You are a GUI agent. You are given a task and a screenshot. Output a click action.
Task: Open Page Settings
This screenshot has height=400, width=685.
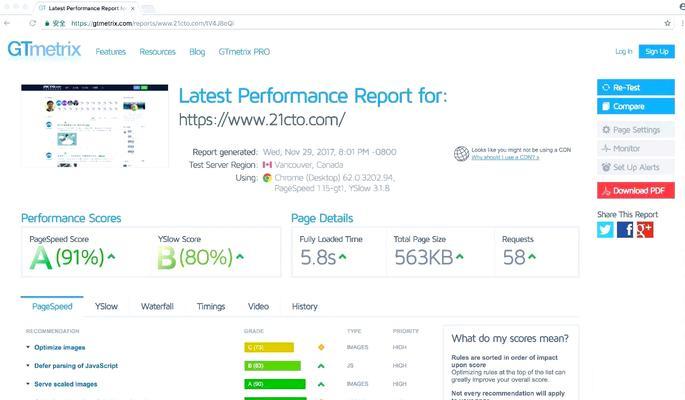(x=636, y=130)
